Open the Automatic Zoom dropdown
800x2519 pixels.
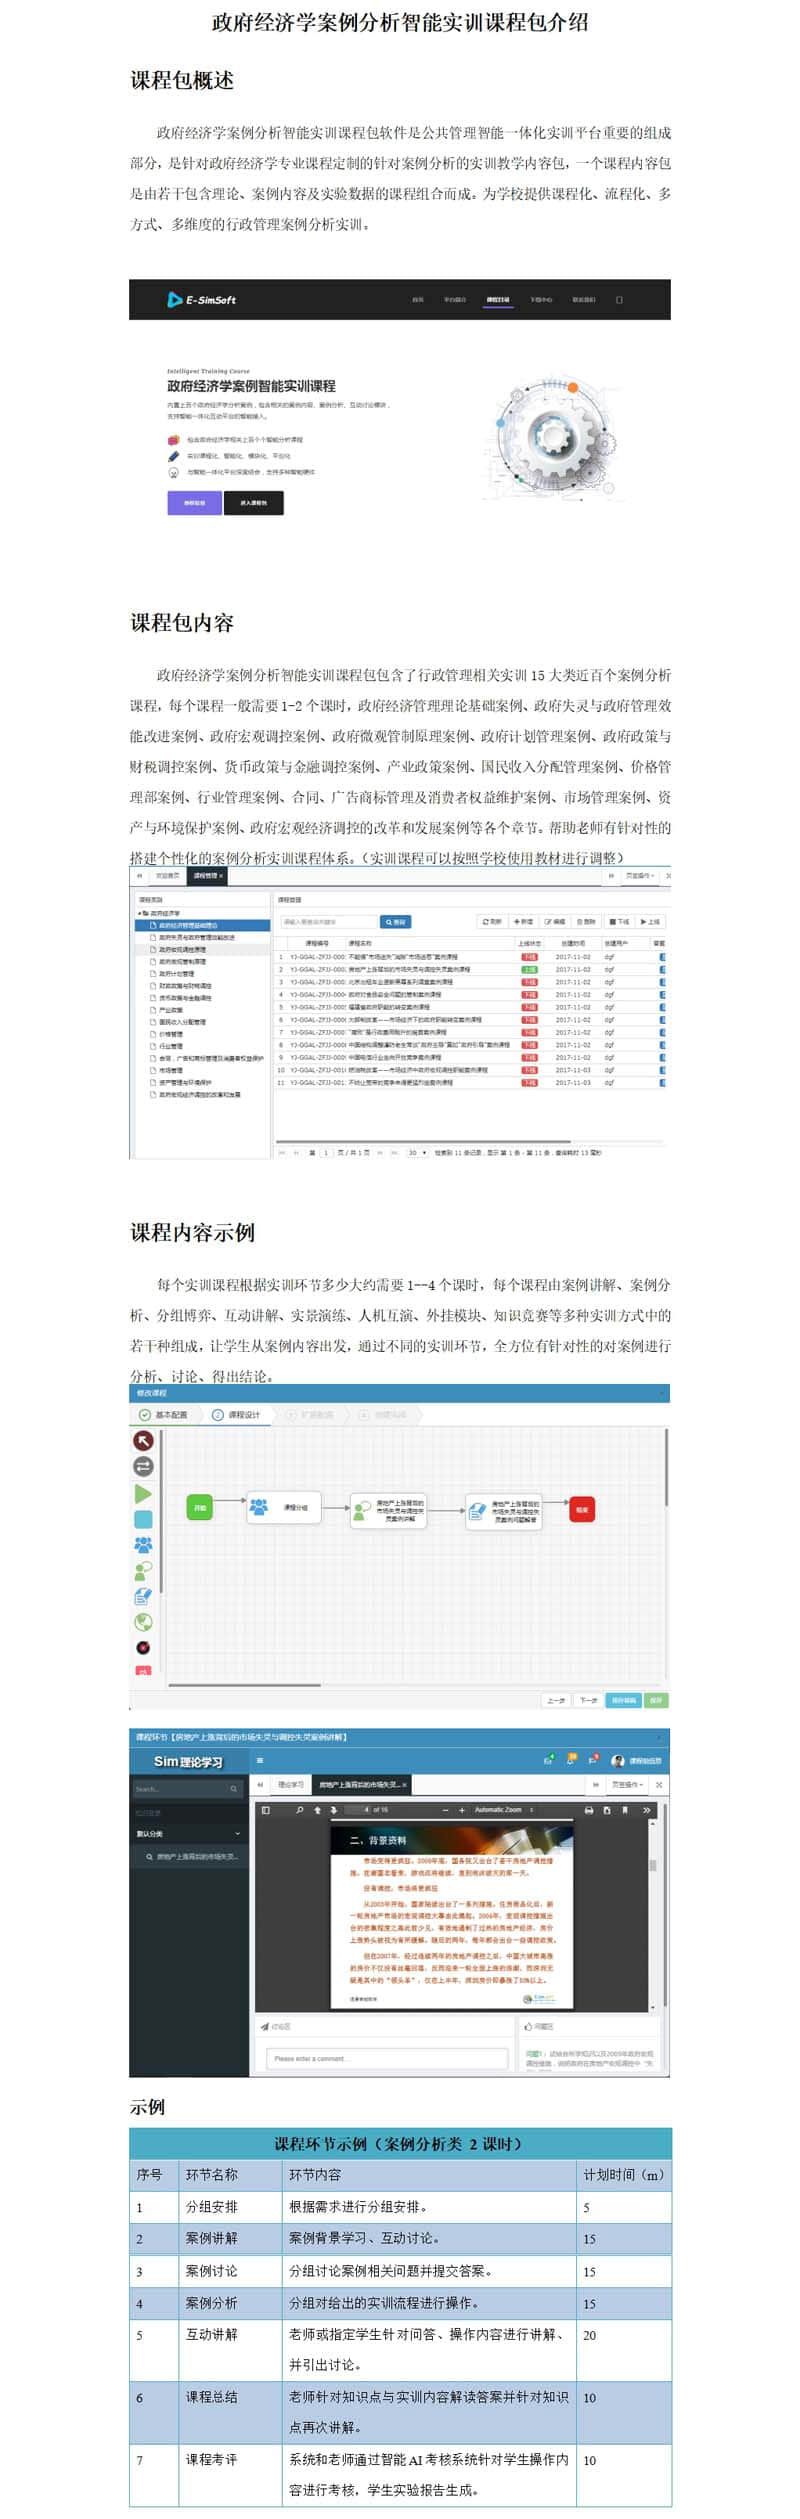pyautogui.click(x=504, y=1810)
